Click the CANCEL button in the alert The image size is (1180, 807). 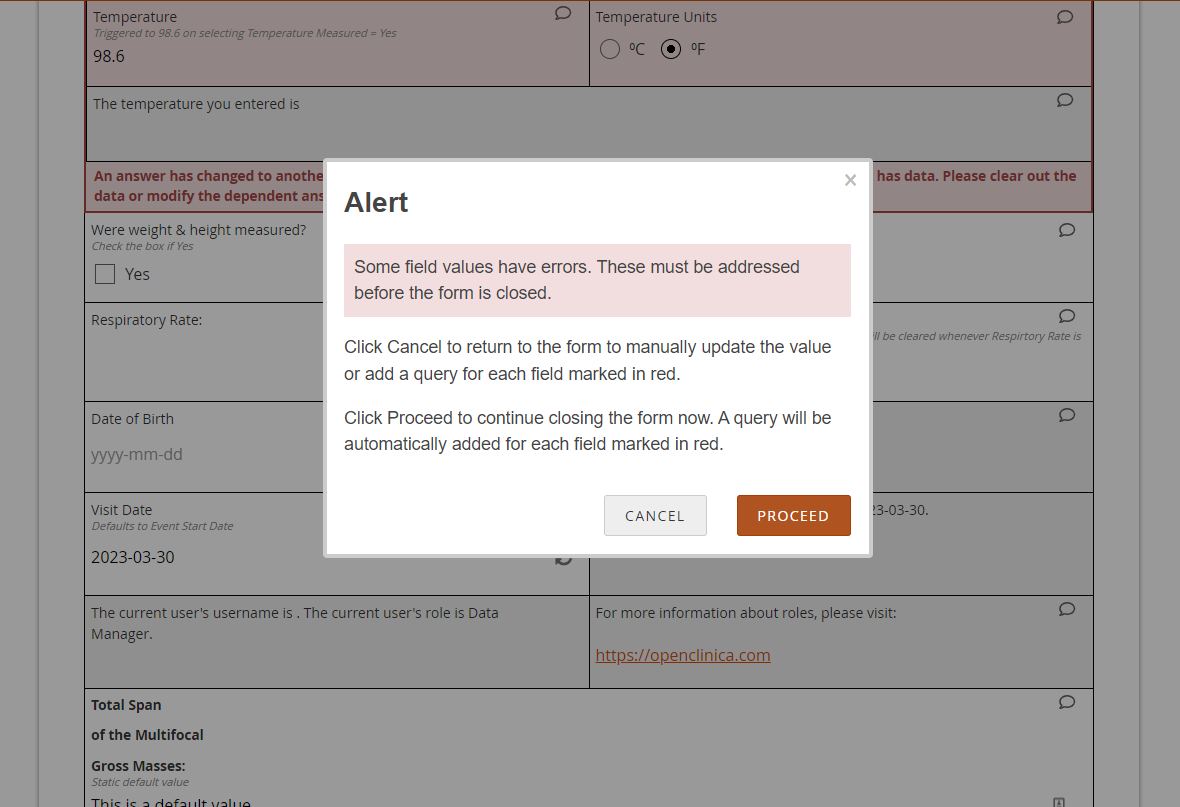click(x=655, y=515)
